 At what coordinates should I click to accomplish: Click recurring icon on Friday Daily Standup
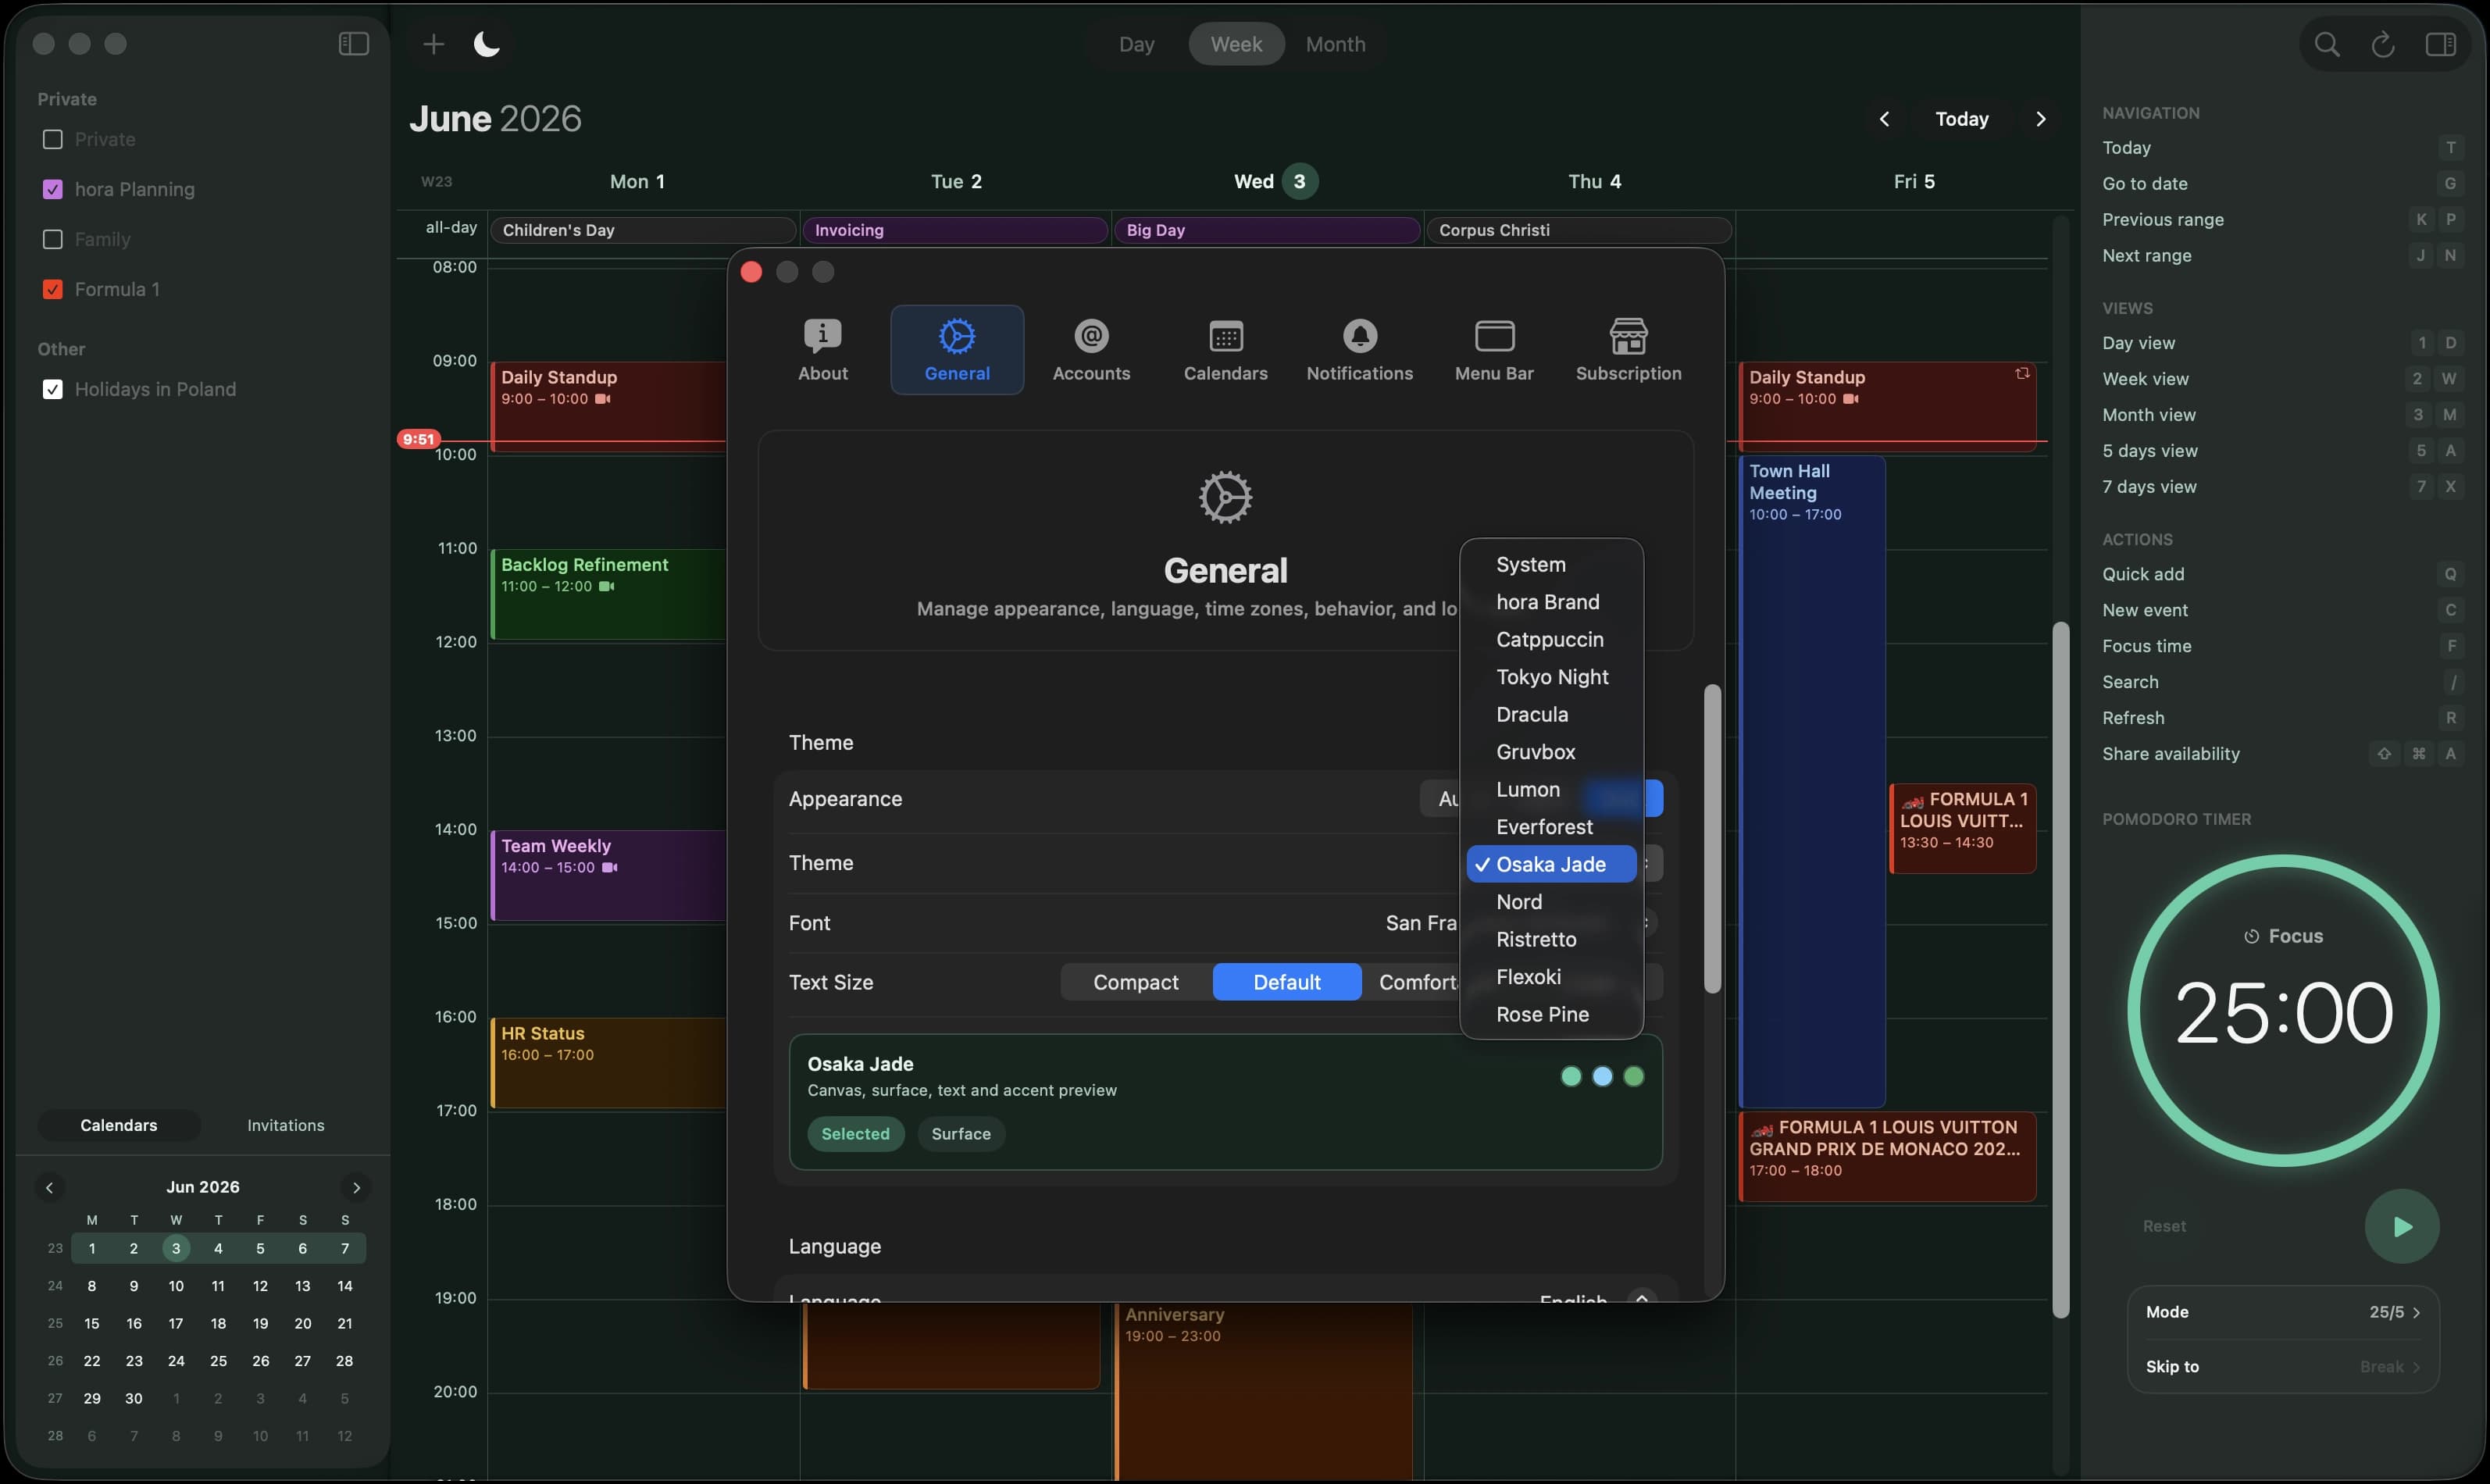[2021, 374]
